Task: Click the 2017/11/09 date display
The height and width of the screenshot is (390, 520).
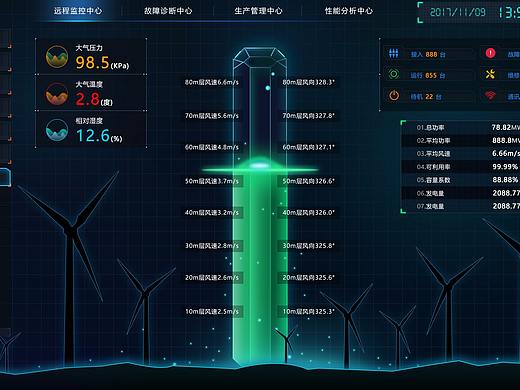Action: [457, 12]
